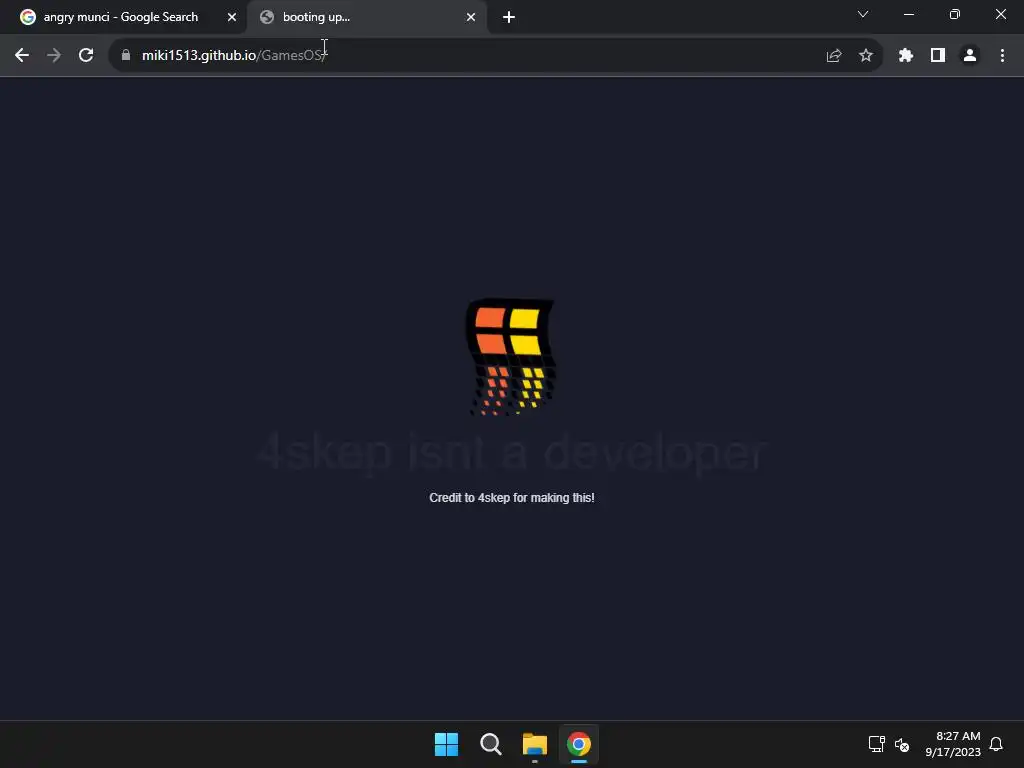
Task: Open the 8:27 AM clock calendar
Action: pos(953,744)
